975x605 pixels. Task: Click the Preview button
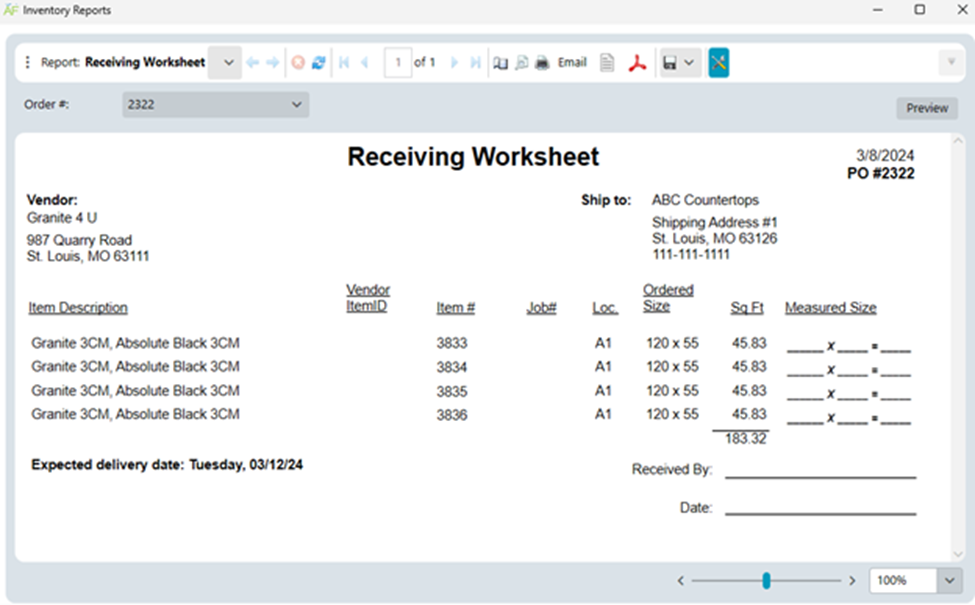tap(926, 108)
